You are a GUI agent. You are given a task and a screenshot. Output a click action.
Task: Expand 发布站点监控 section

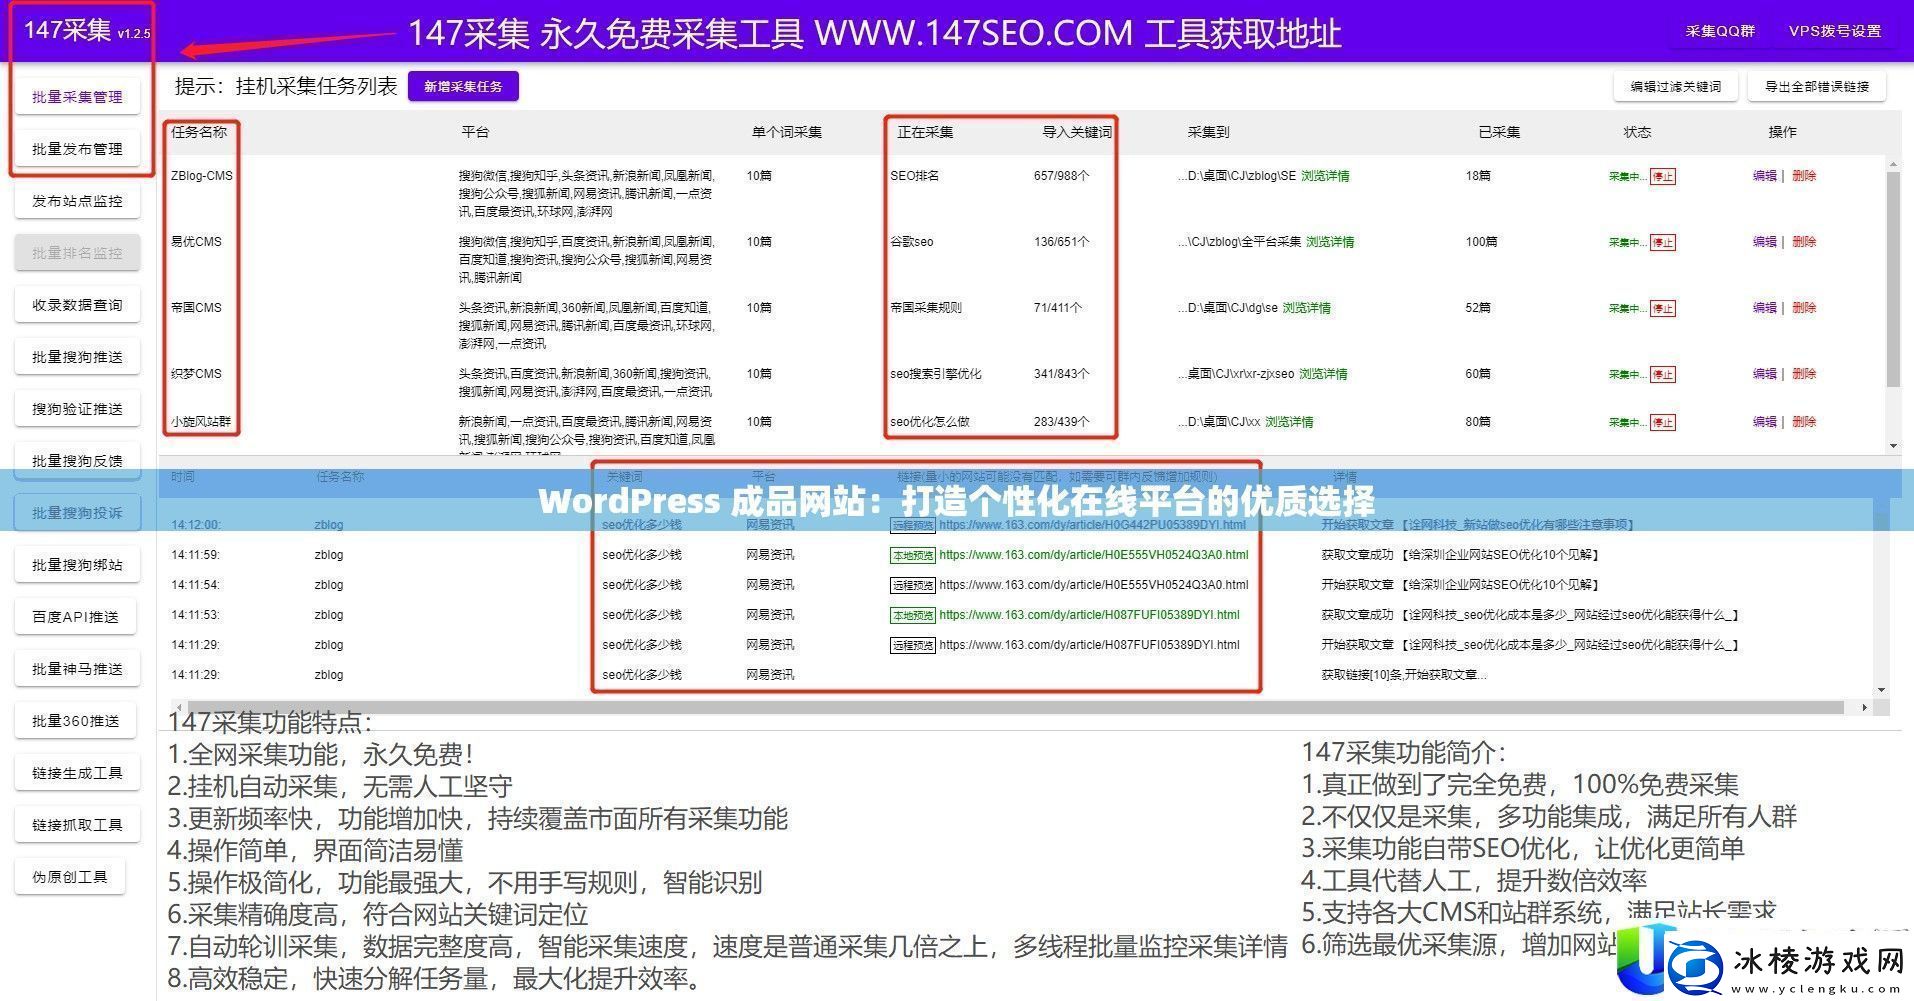(x=77, y=200)
